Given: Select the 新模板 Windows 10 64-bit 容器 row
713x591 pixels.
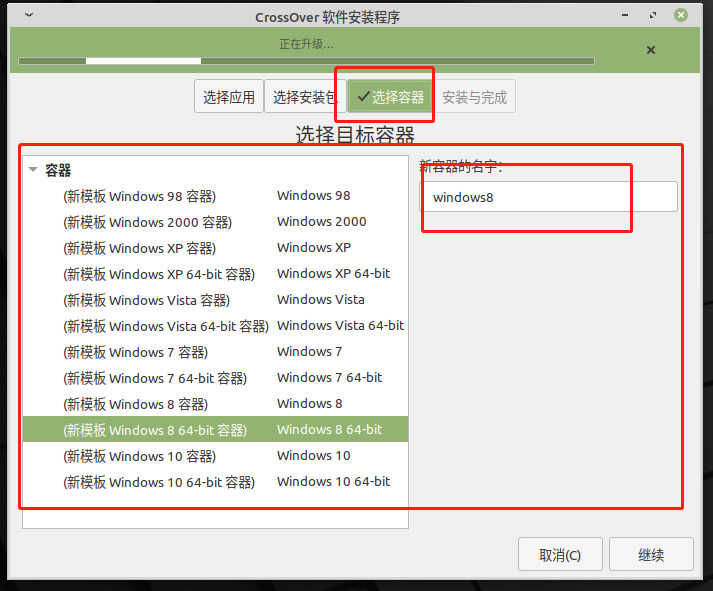Looking at the screenshot, I should 215,481.
